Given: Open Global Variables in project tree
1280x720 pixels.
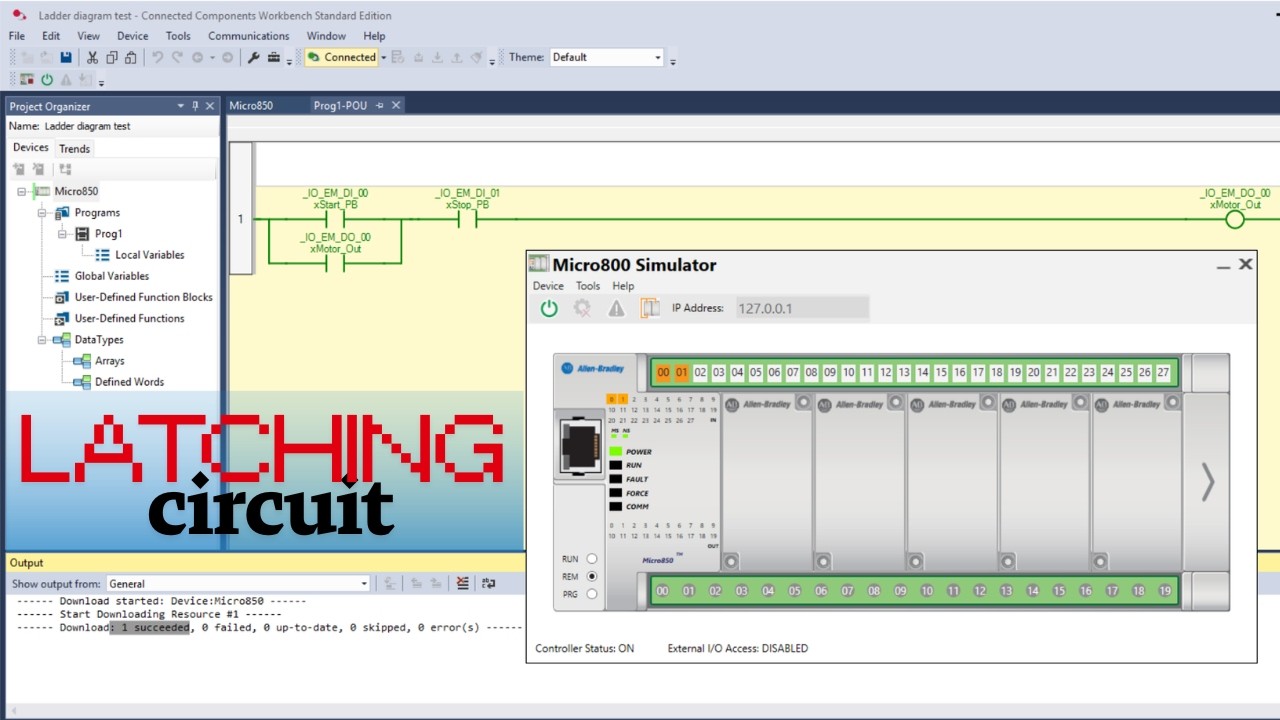Looking at the screenshot, I should coord(111,276).
